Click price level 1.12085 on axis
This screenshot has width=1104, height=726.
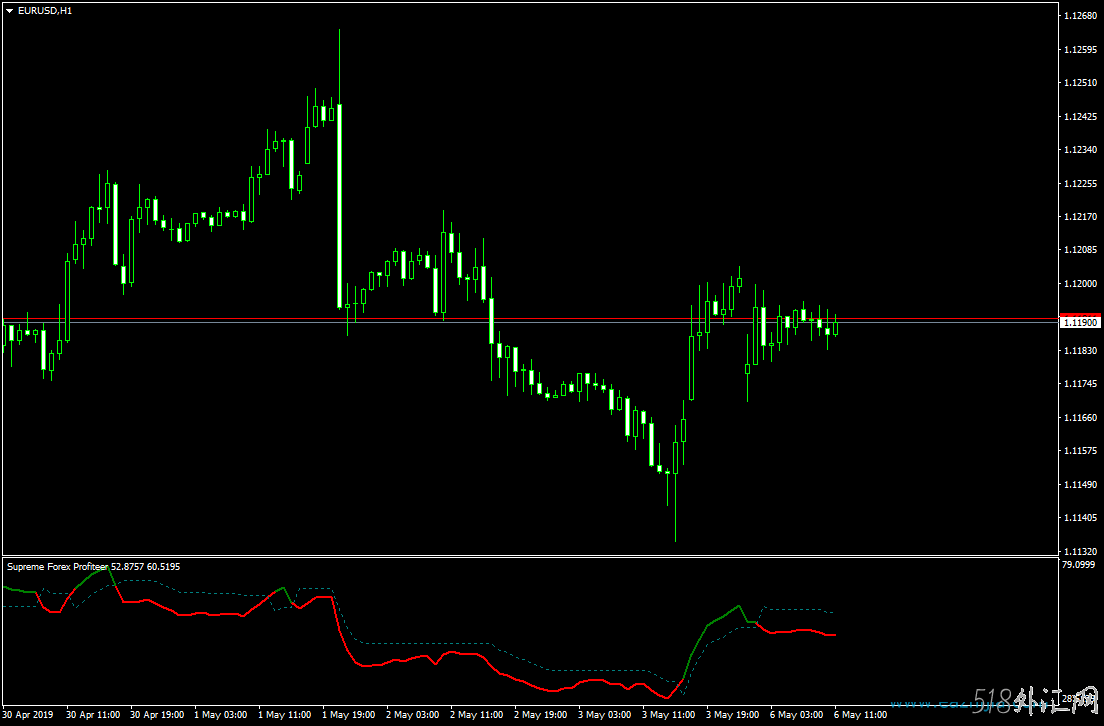(1081, 250)
